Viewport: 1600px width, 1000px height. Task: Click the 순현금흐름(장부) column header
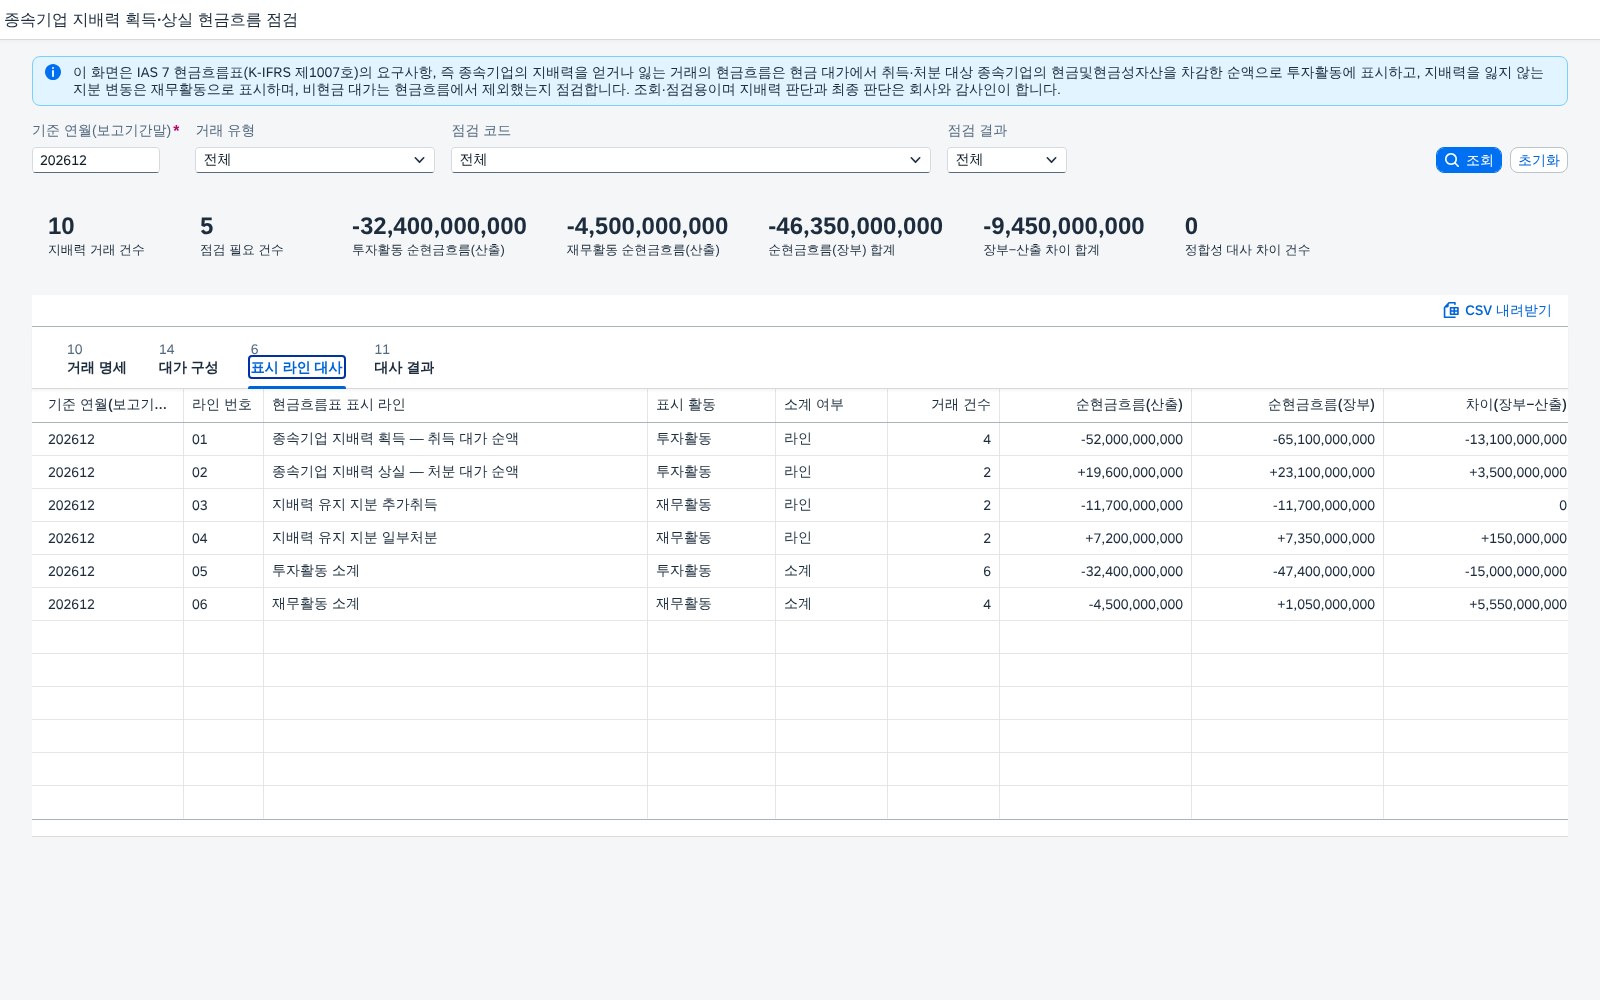click(1287, 405)
